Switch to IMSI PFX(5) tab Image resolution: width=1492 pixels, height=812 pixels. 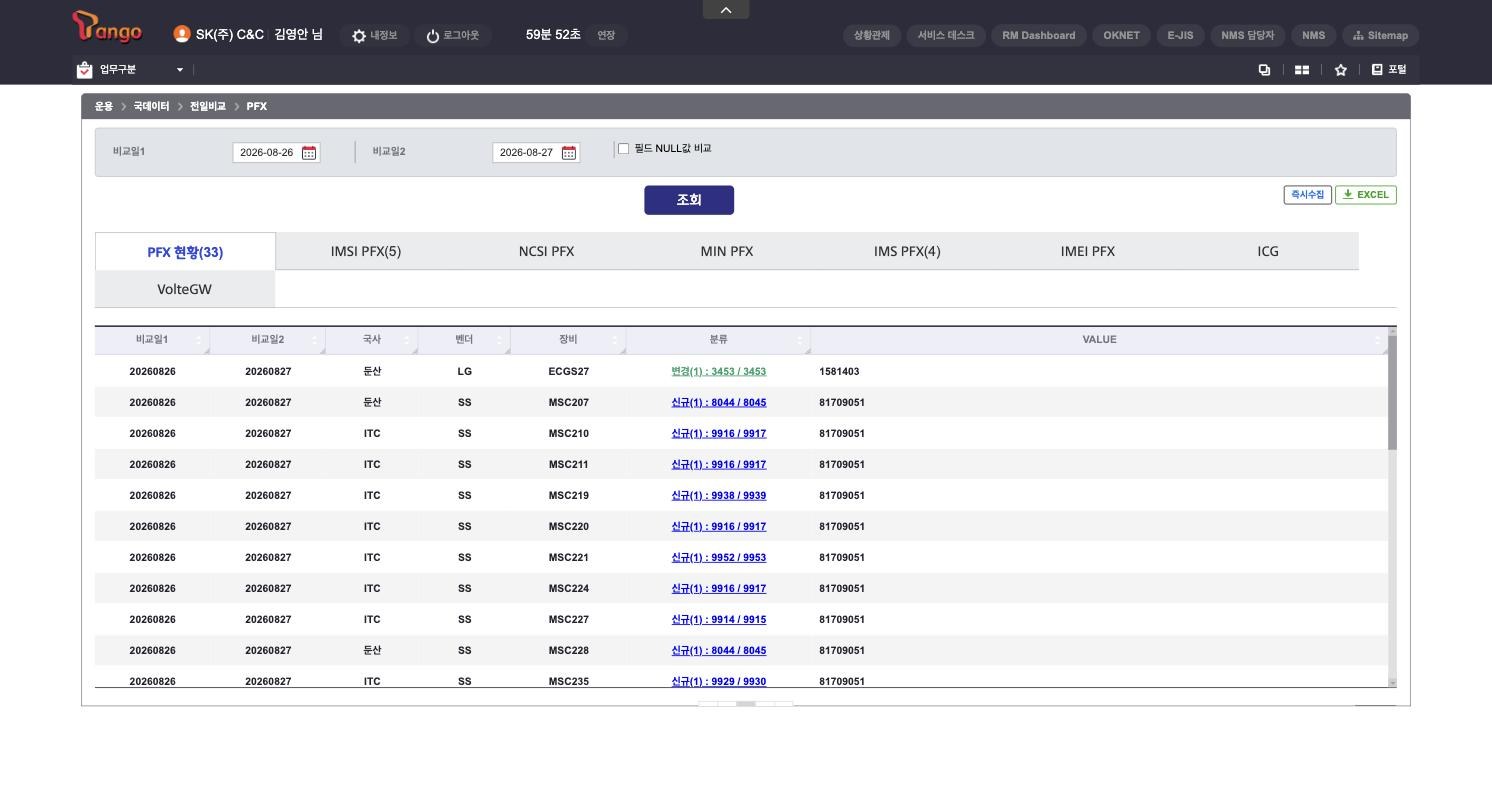pyautogui.click(x=366, y=252)
